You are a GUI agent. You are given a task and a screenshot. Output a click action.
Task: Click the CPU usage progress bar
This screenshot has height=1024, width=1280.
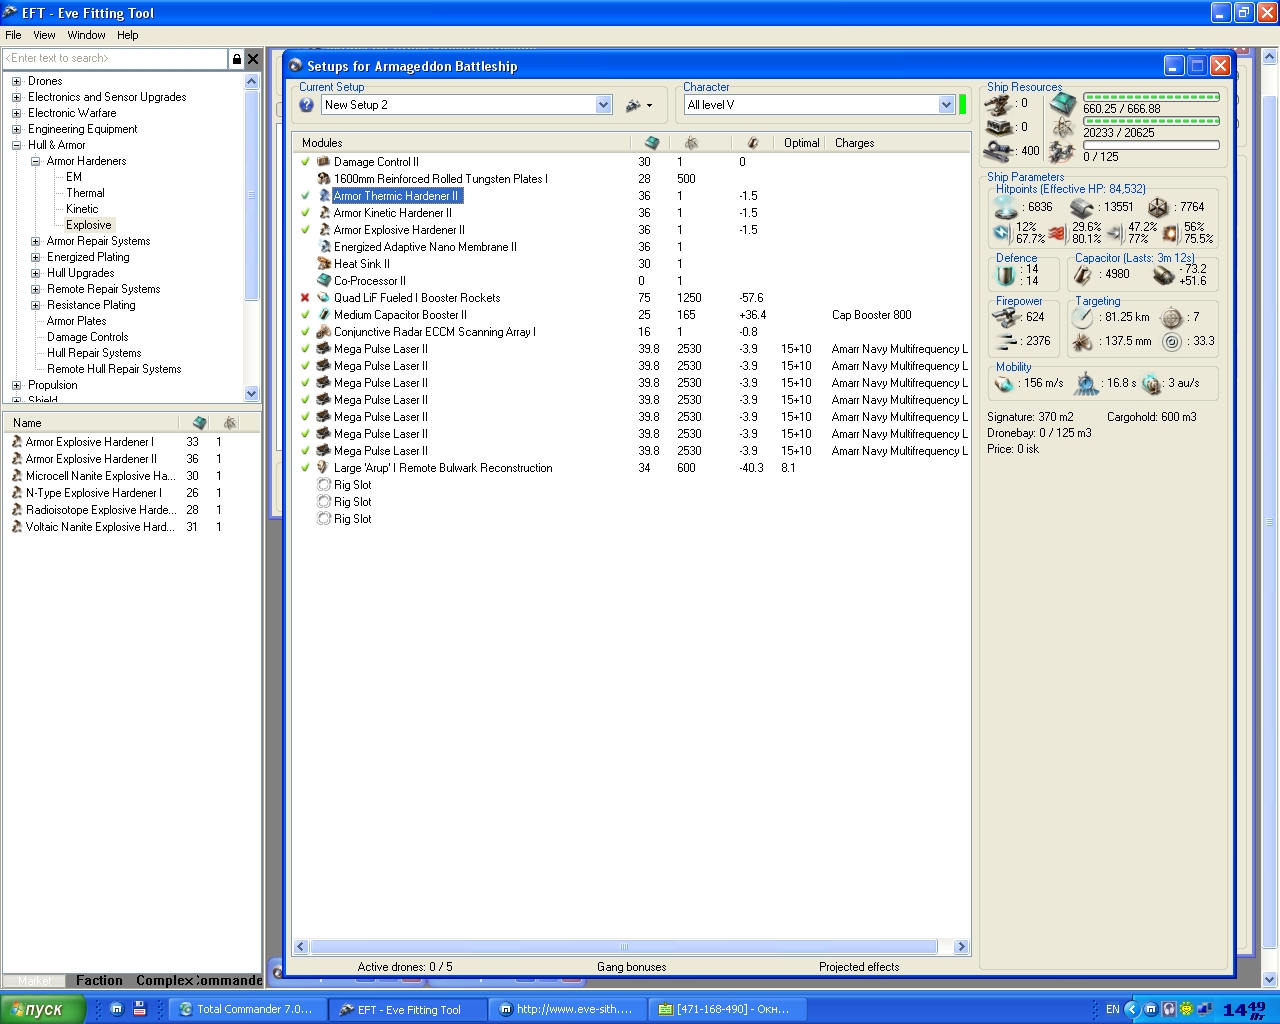point(1151,97)
